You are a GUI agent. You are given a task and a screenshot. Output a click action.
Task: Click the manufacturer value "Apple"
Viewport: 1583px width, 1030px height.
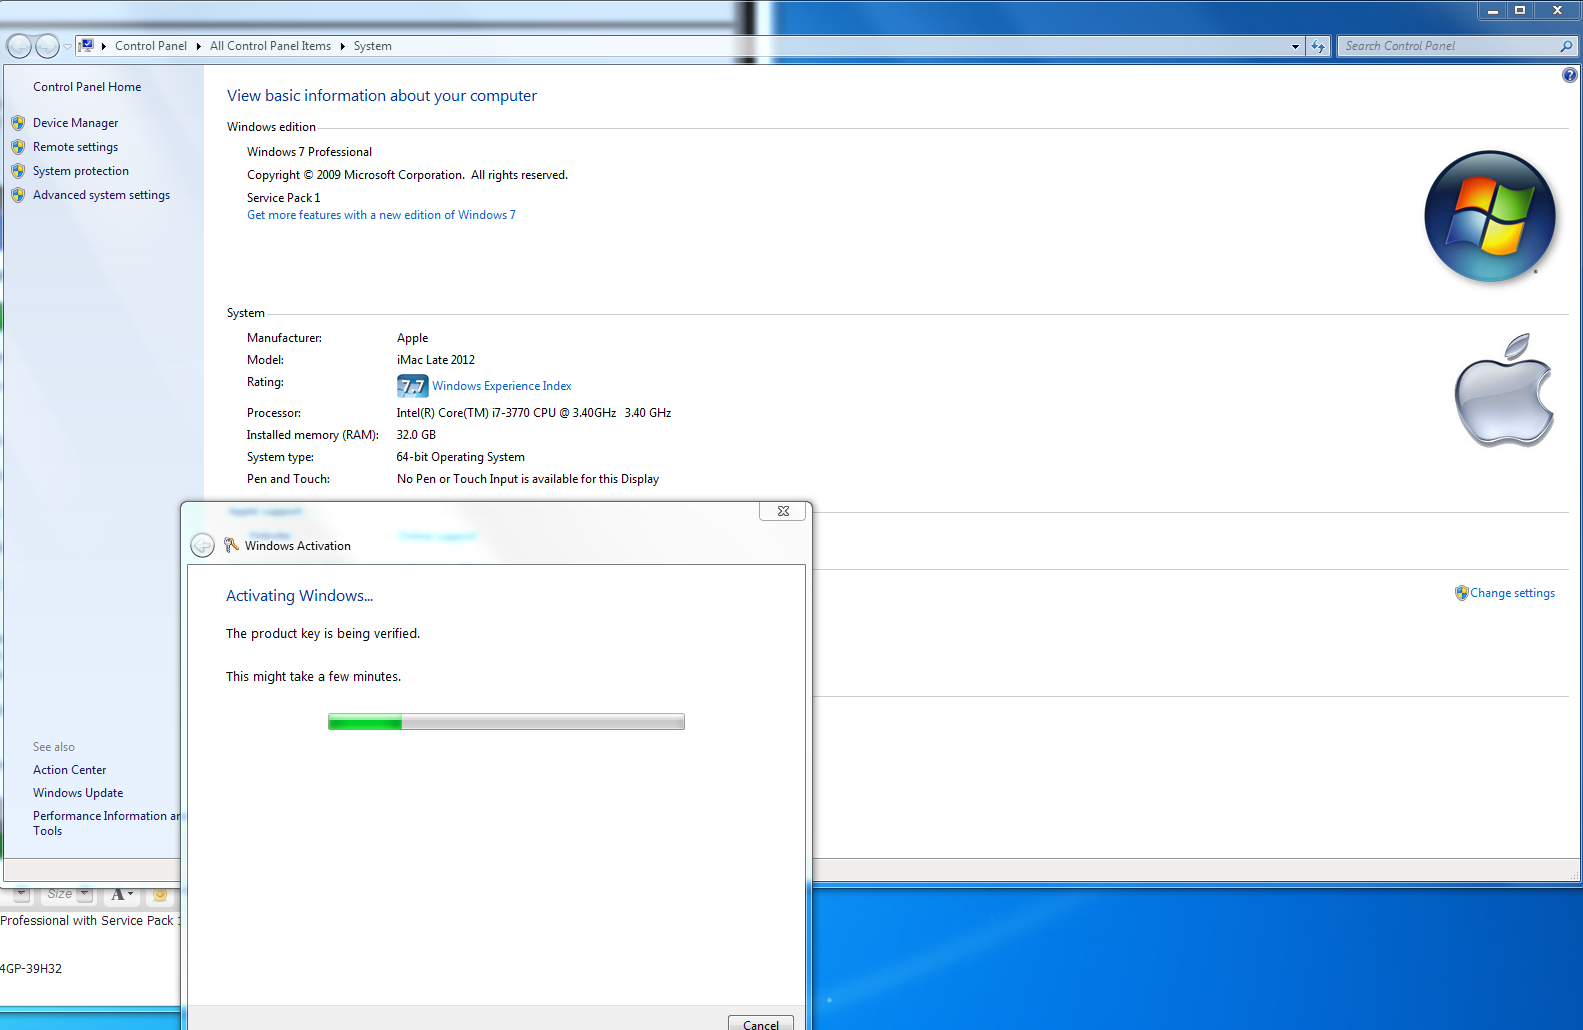(412, 338)
